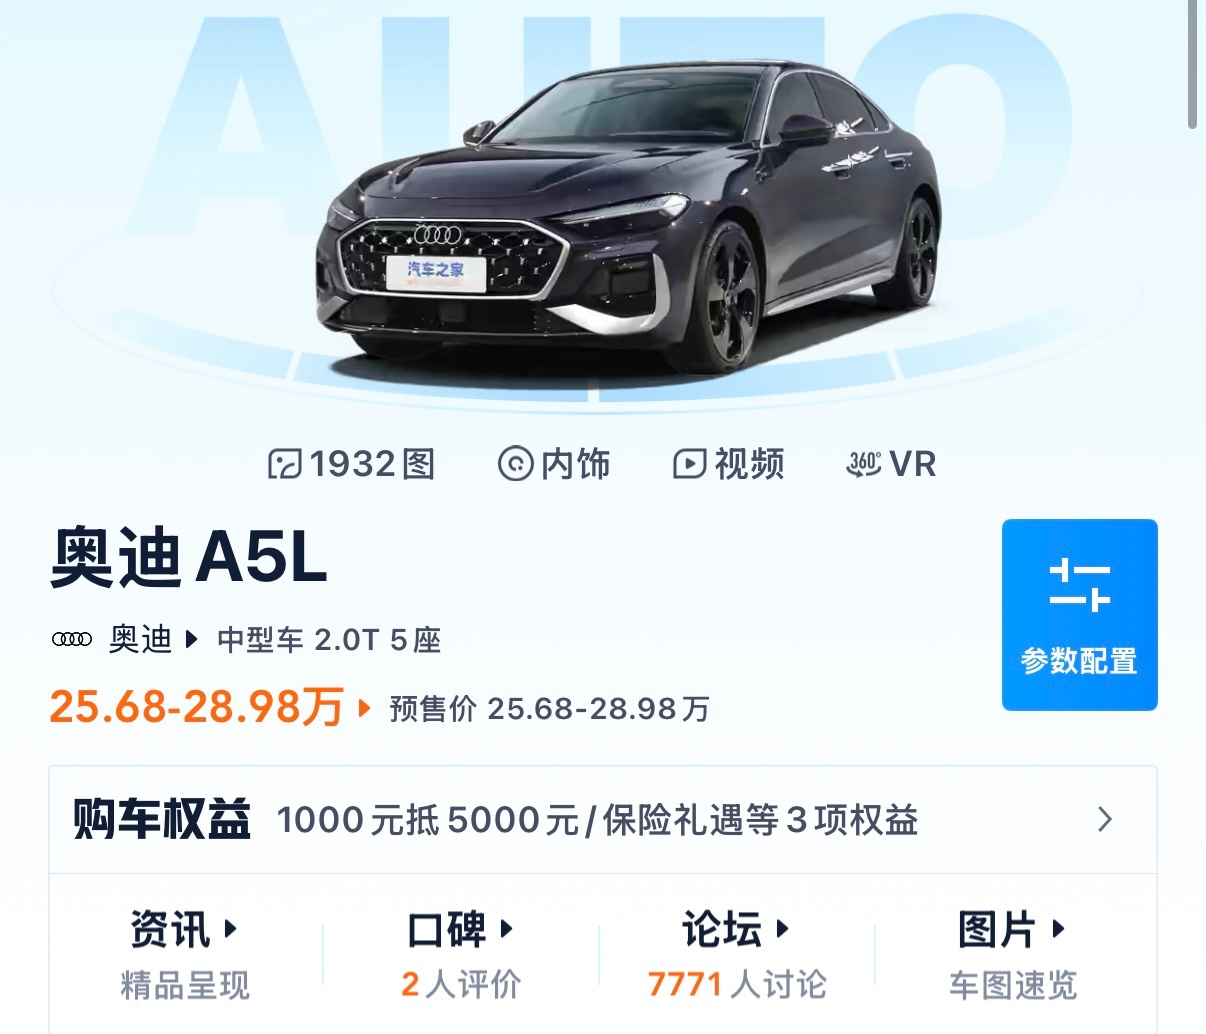Expand the 奥迪 brand arrow
The height and width of the screenshot is (1034, 1206).
pyautogui.click(x=192, y=639)
